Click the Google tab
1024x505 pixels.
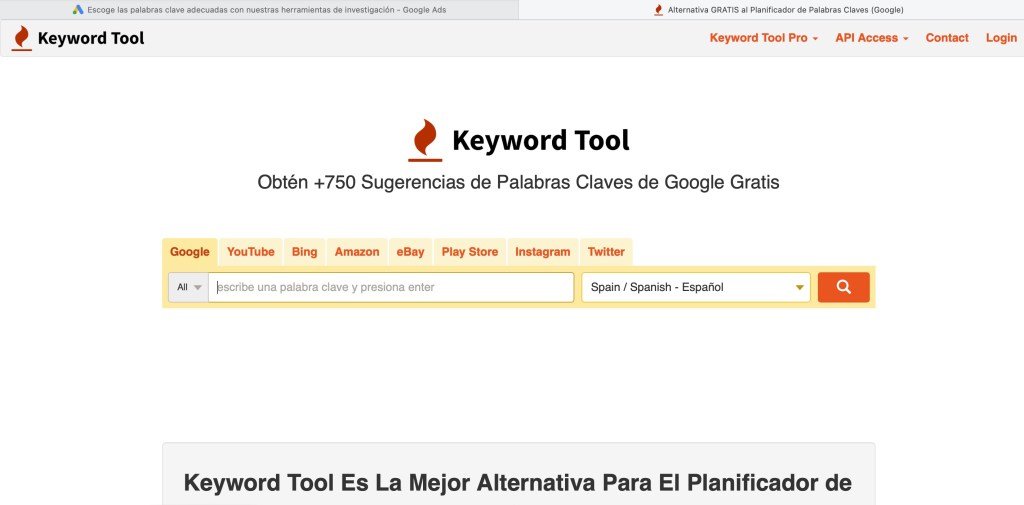coord(190,252)
